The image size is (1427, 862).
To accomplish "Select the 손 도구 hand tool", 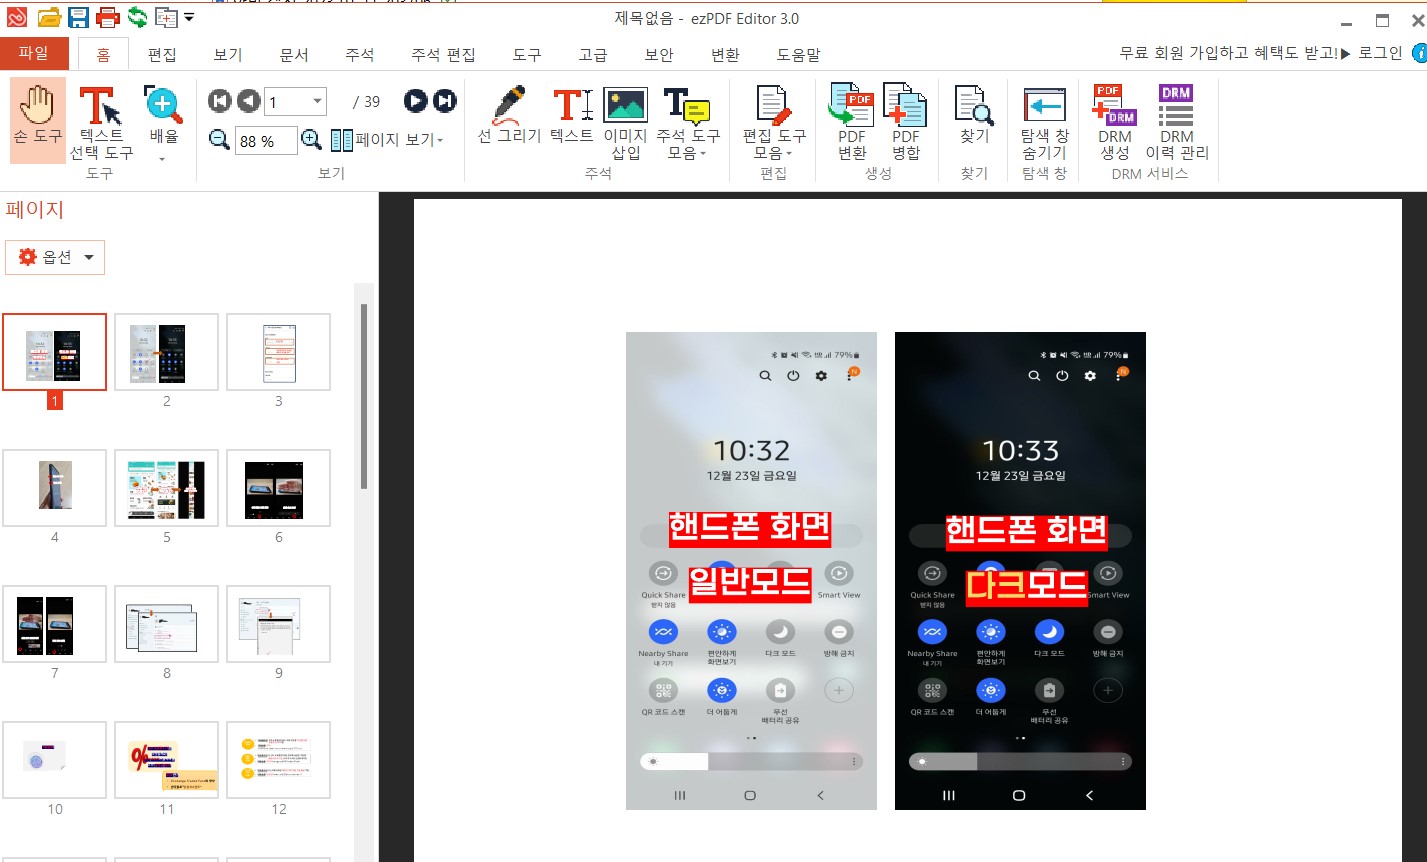I will (38, 120).
